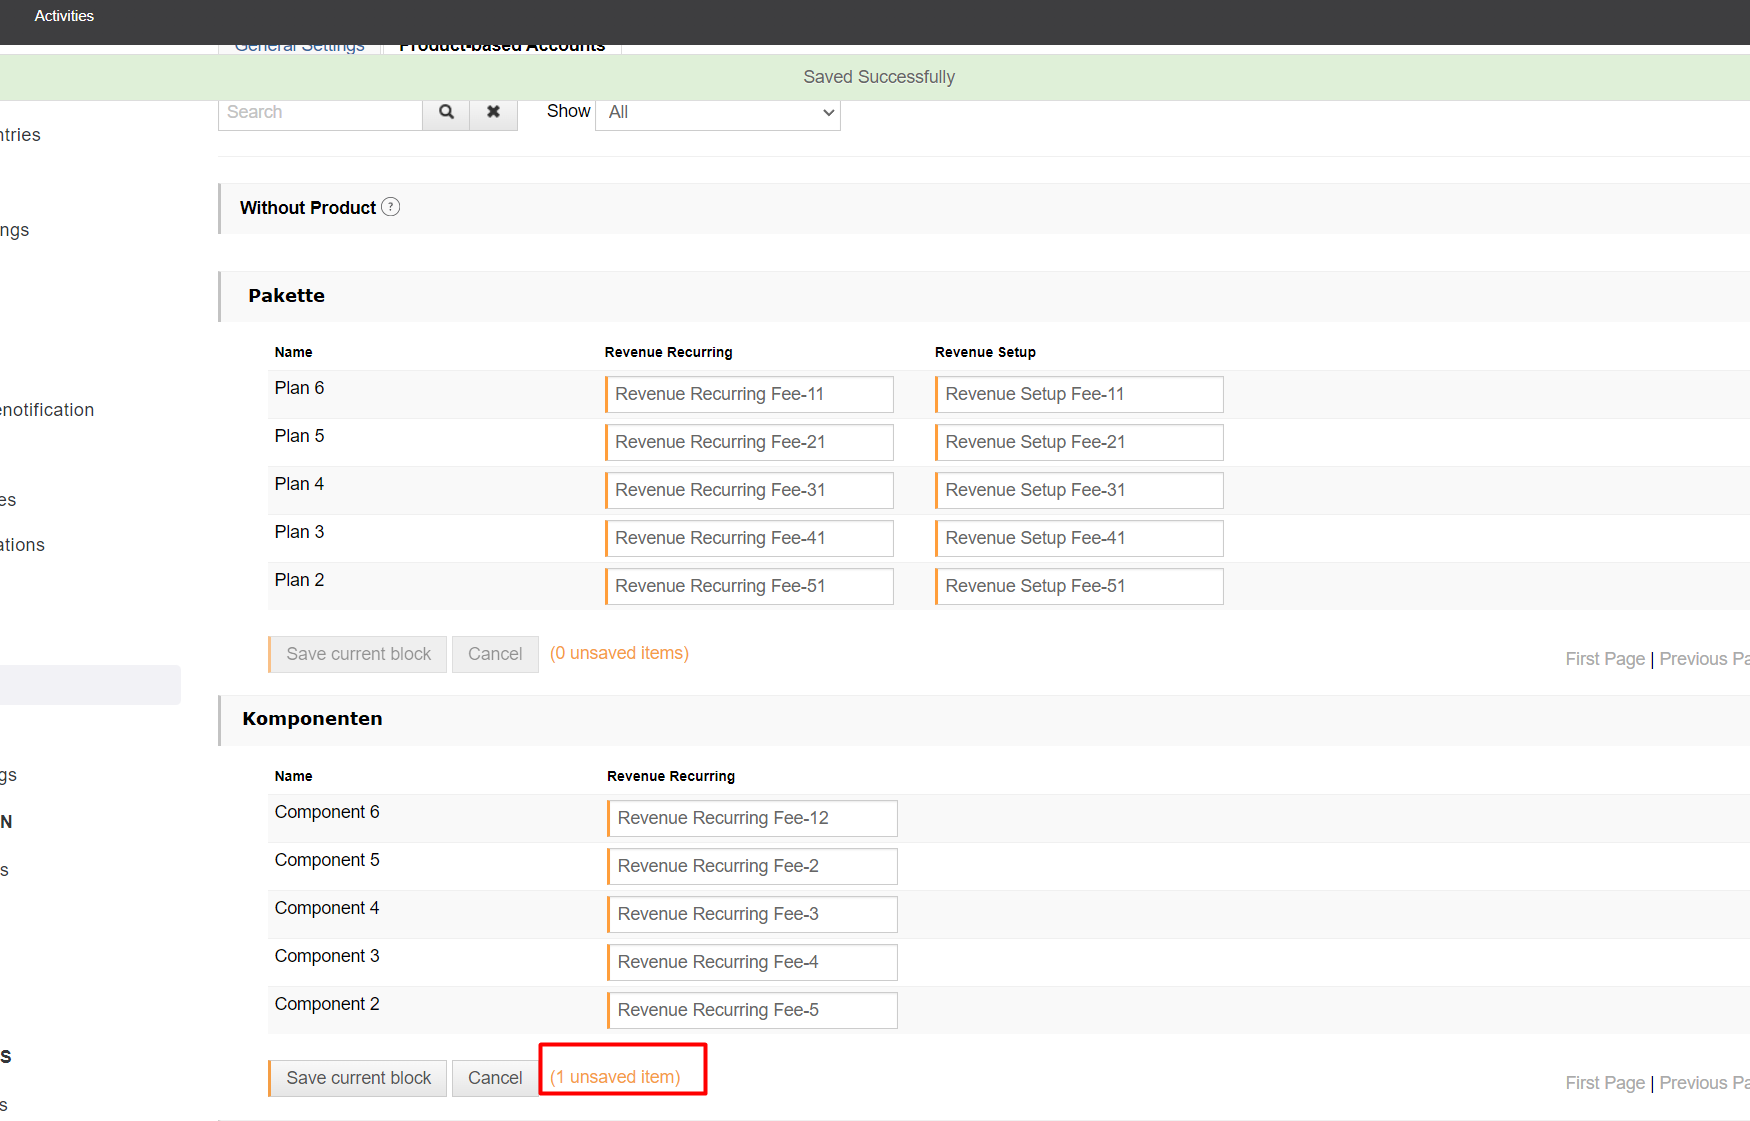The height and width of the screenshot is (1121, 1750).
Task: Click the Pakette 'Name' column header
Action: point(293,352)
